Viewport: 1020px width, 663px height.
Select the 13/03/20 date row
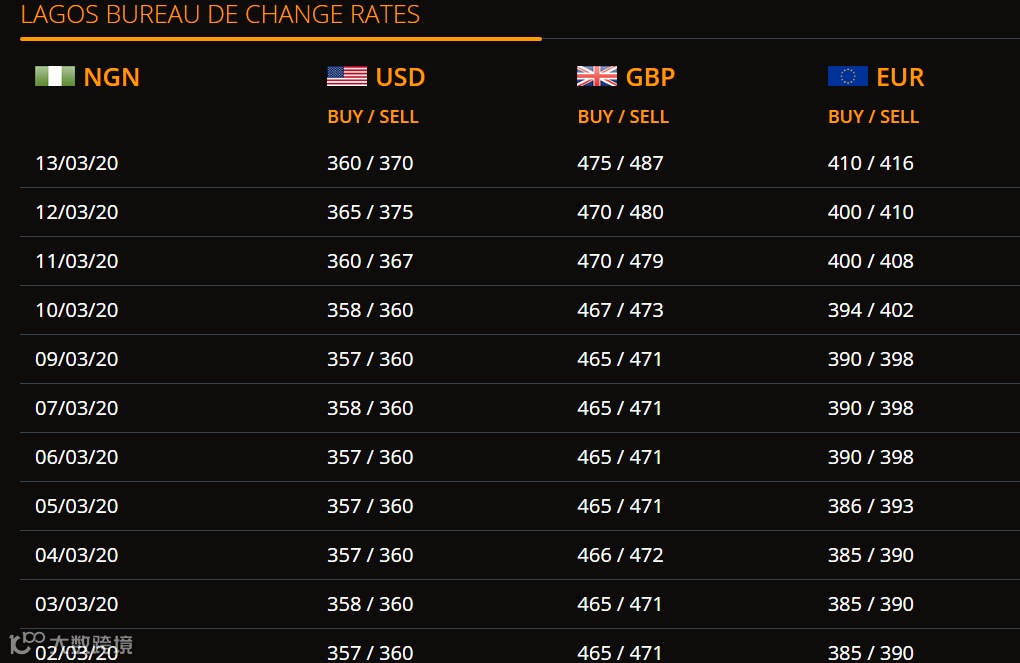coord(77,163)
